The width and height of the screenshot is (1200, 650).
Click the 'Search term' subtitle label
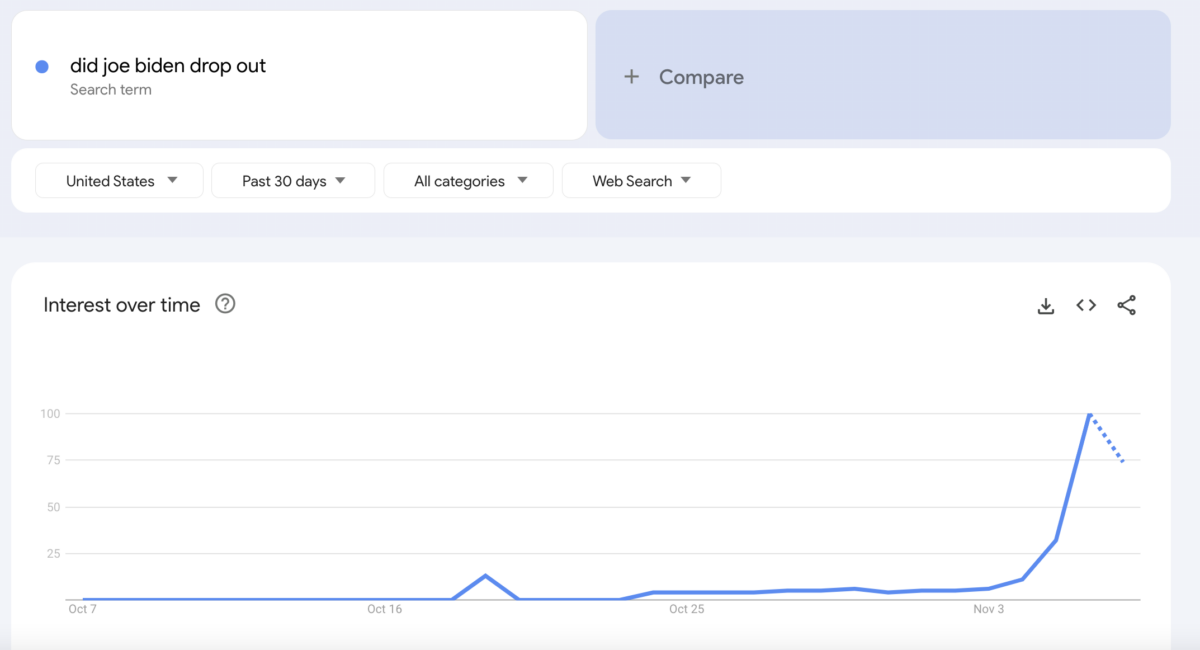click(111, 90)
